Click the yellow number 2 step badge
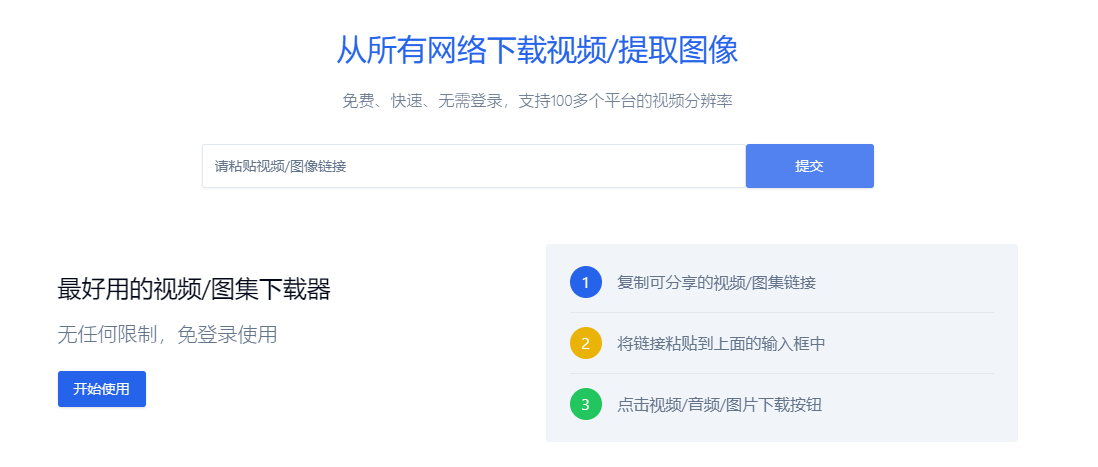The width and height of the screenshot is (1098, 467). point(585,343)
